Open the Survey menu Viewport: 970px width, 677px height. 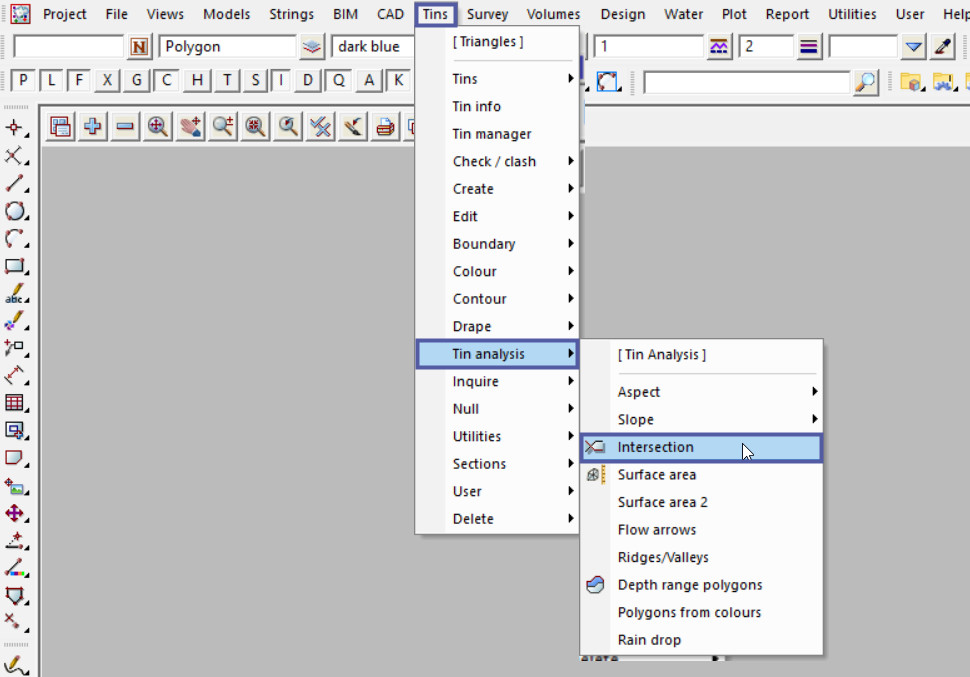click(487, 14)
